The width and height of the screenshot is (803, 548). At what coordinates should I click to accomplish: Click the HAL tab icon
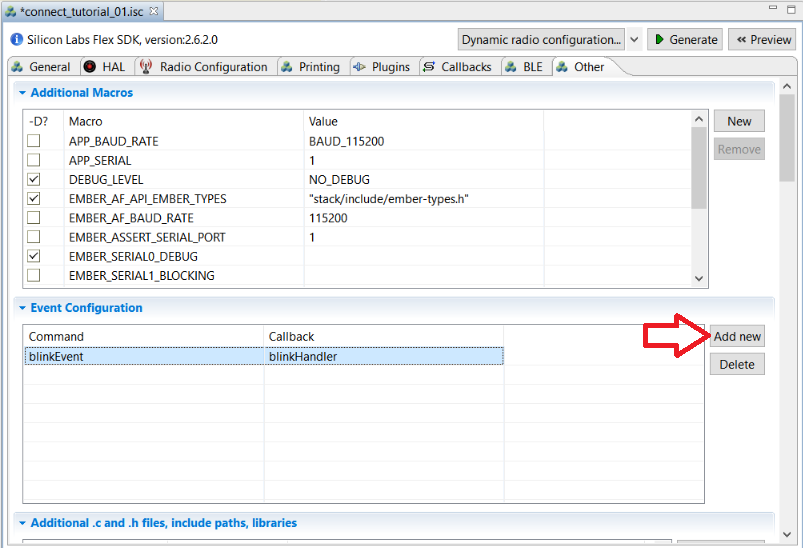[90, 67]
